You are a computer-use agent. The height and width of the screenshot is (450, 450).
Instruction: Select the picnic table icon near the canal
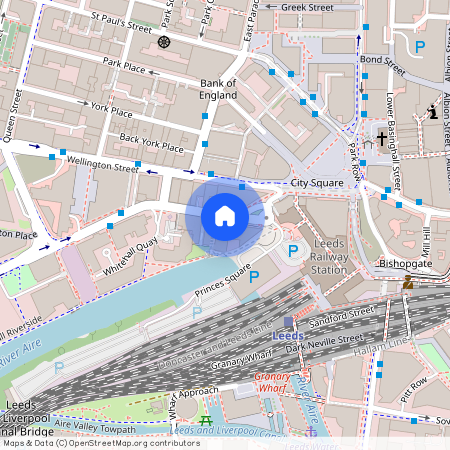pos(206,421)
